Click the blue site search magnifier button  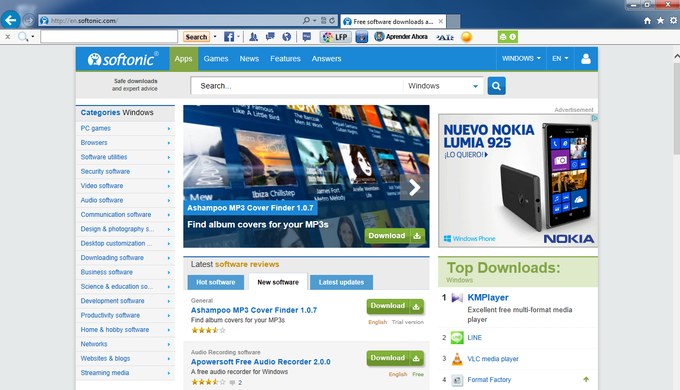click(x=497, y=86)
